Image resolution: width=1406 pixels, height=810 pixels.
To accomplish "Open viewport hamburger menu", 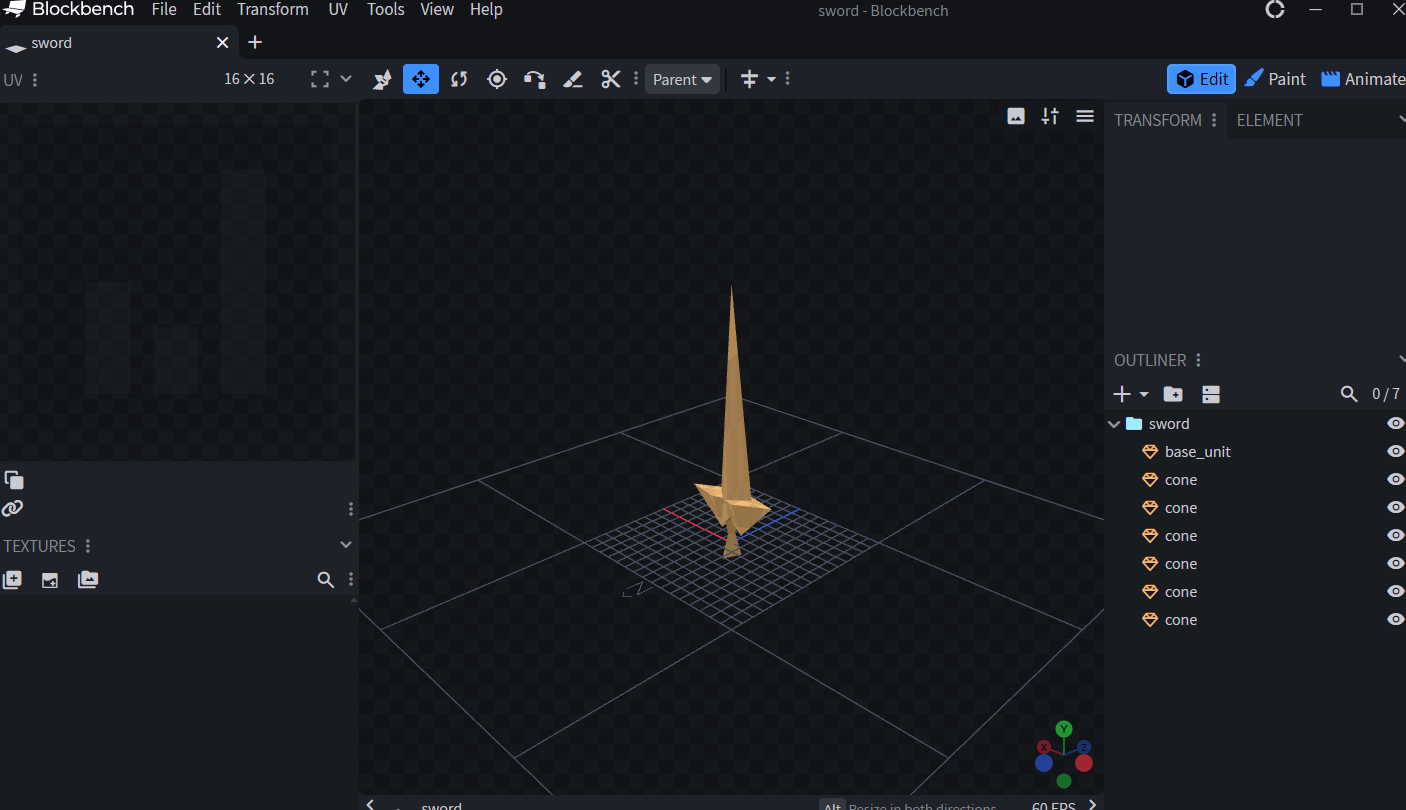I will pos(1085,116).
